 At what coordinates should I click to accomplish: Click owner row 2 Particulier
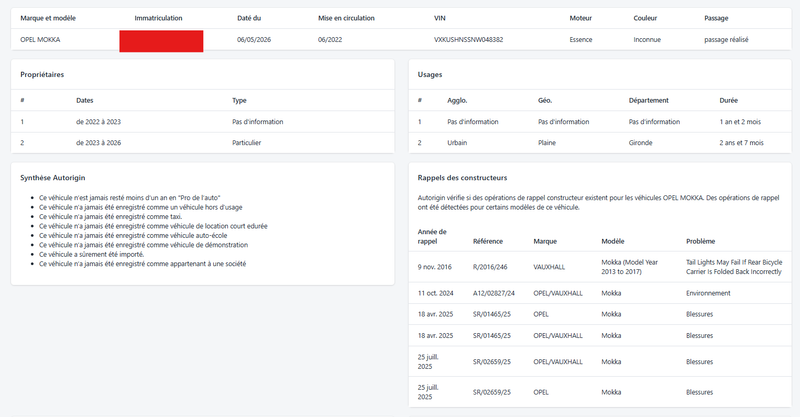coord(203,143)
